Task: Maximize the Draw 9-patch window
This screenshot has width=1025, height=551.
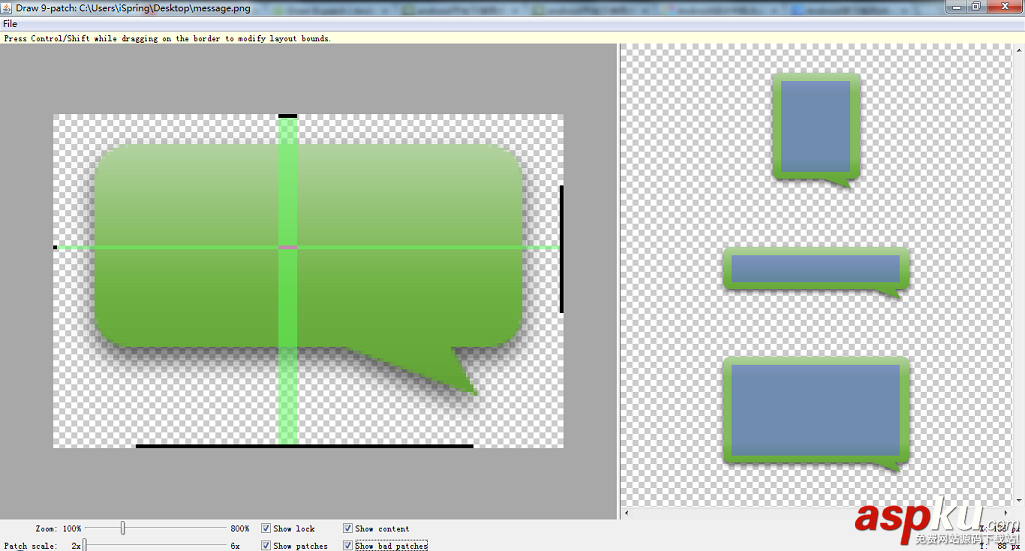Action: (x=976, y=7)
